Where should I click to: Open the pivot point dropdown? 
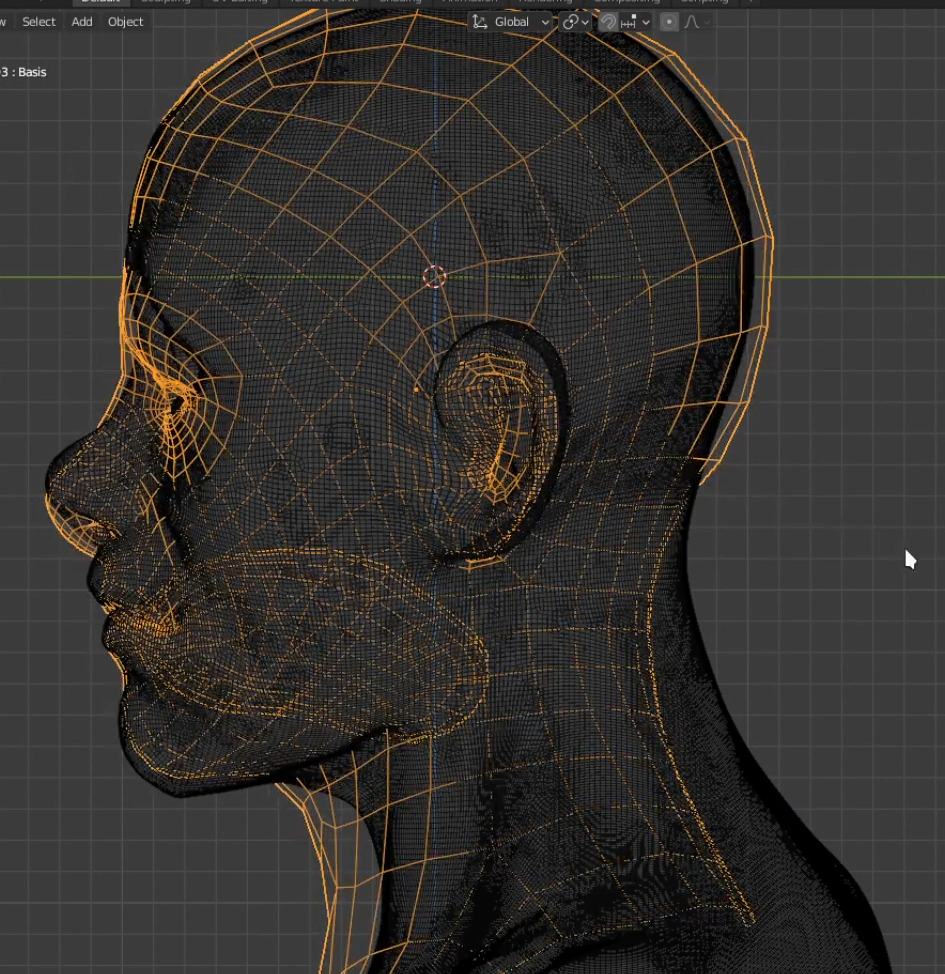click(x=575, y=22)
